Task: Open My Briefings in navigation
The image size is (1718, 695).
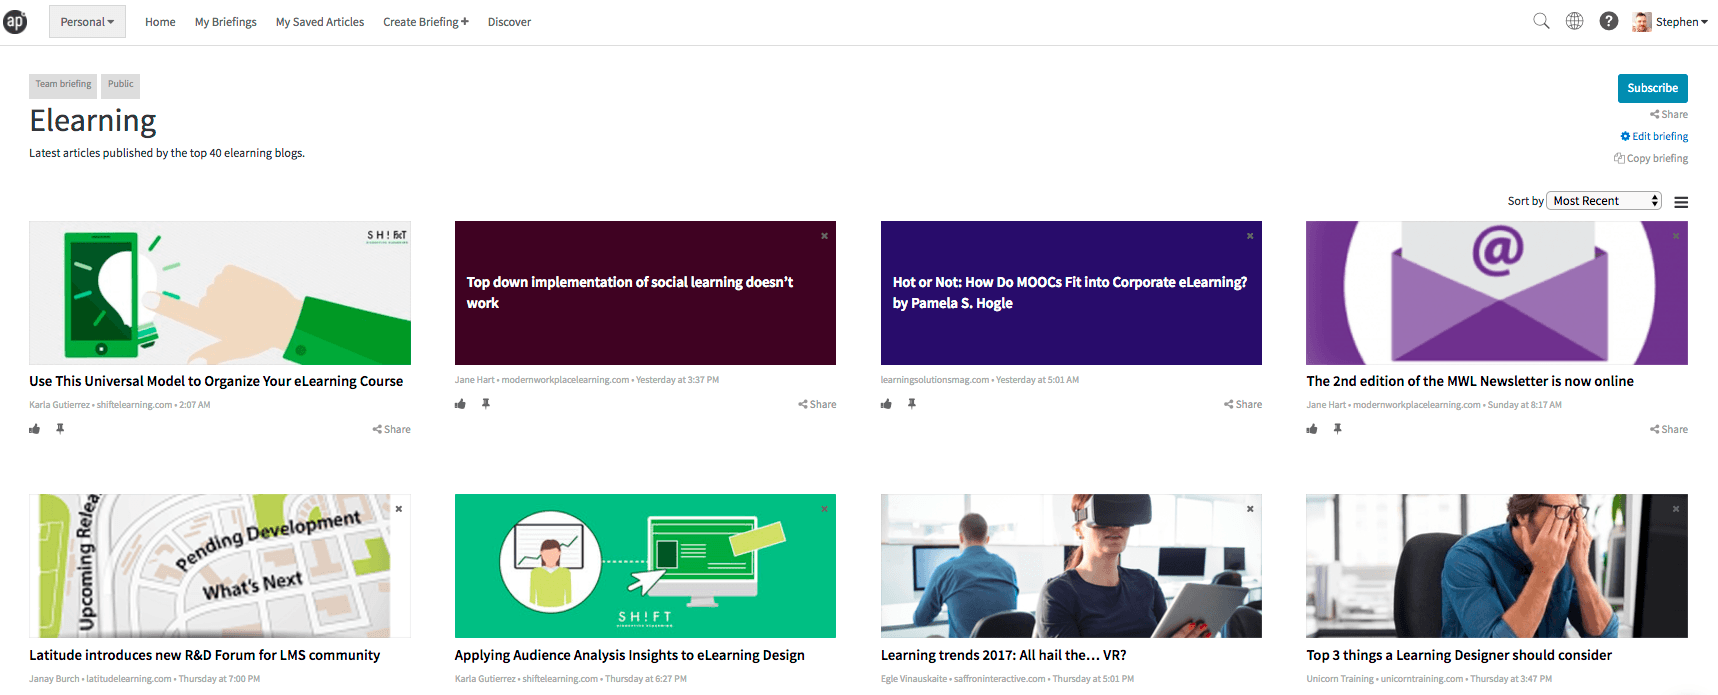Action: click(225, 22)
